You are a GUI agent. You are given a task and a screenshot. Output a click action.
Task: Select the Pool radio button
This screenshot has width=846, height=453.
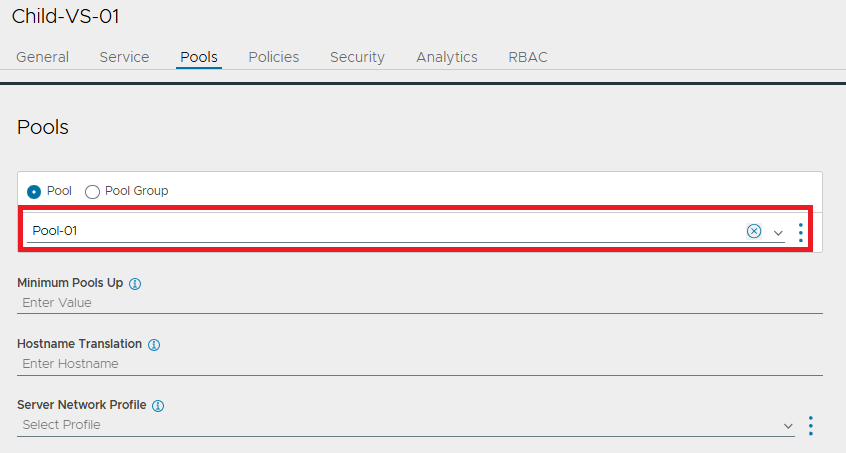34,191
